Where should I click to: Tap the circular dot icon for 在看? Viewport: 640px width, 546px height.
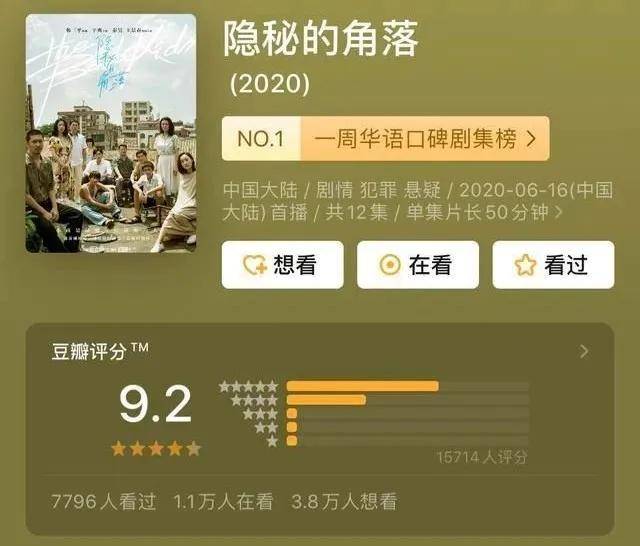point(390,265)
